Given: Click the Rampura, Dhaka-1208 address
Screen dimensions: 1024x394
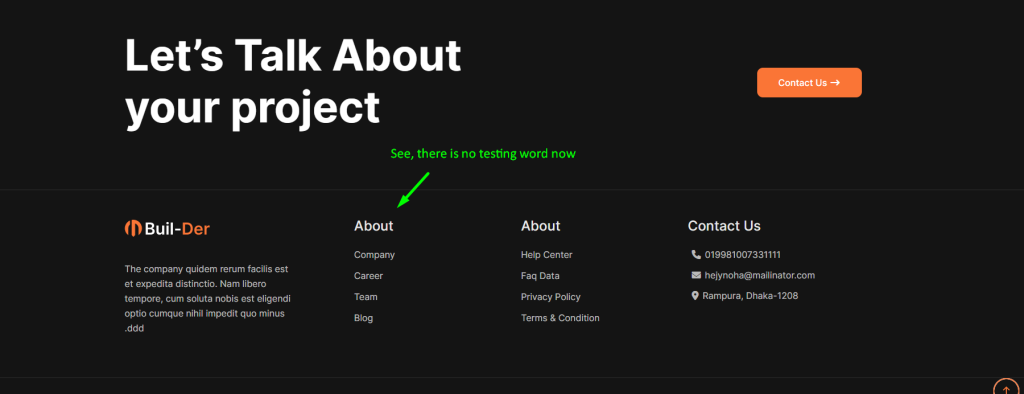Looking at the screenshot, I should [x=750, y=296].
